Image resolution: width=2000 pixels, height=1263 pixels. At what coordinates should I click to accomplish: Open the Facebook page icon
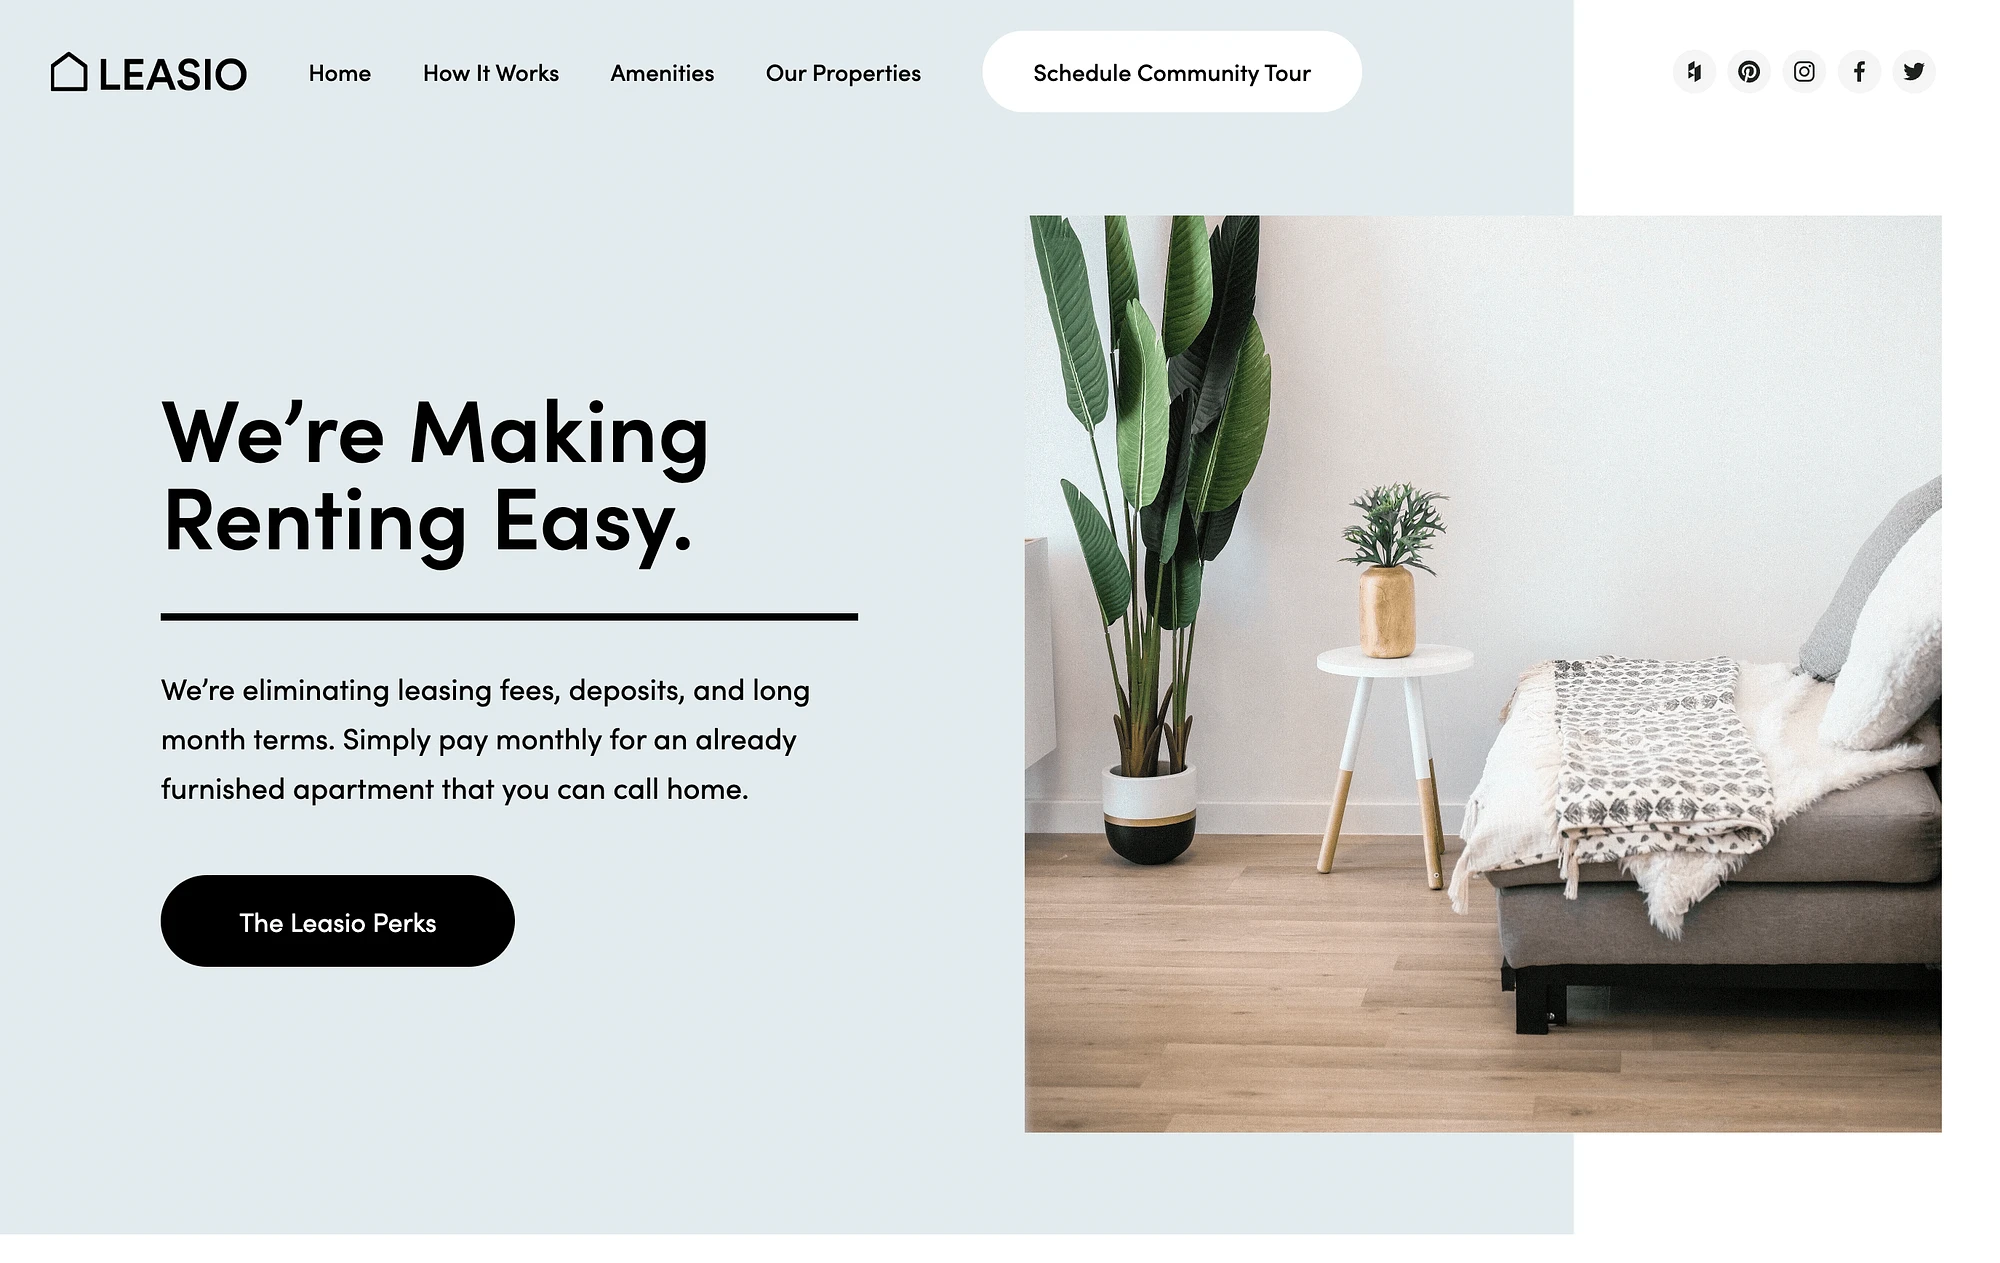[x=1859, y=71]
